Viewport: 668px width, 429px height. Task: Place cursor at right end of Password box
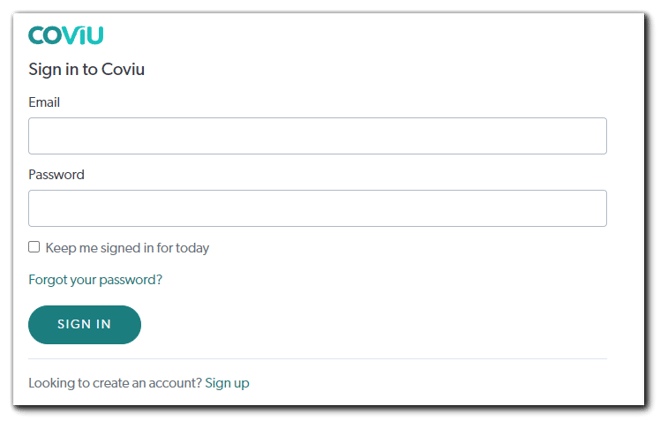595,208
